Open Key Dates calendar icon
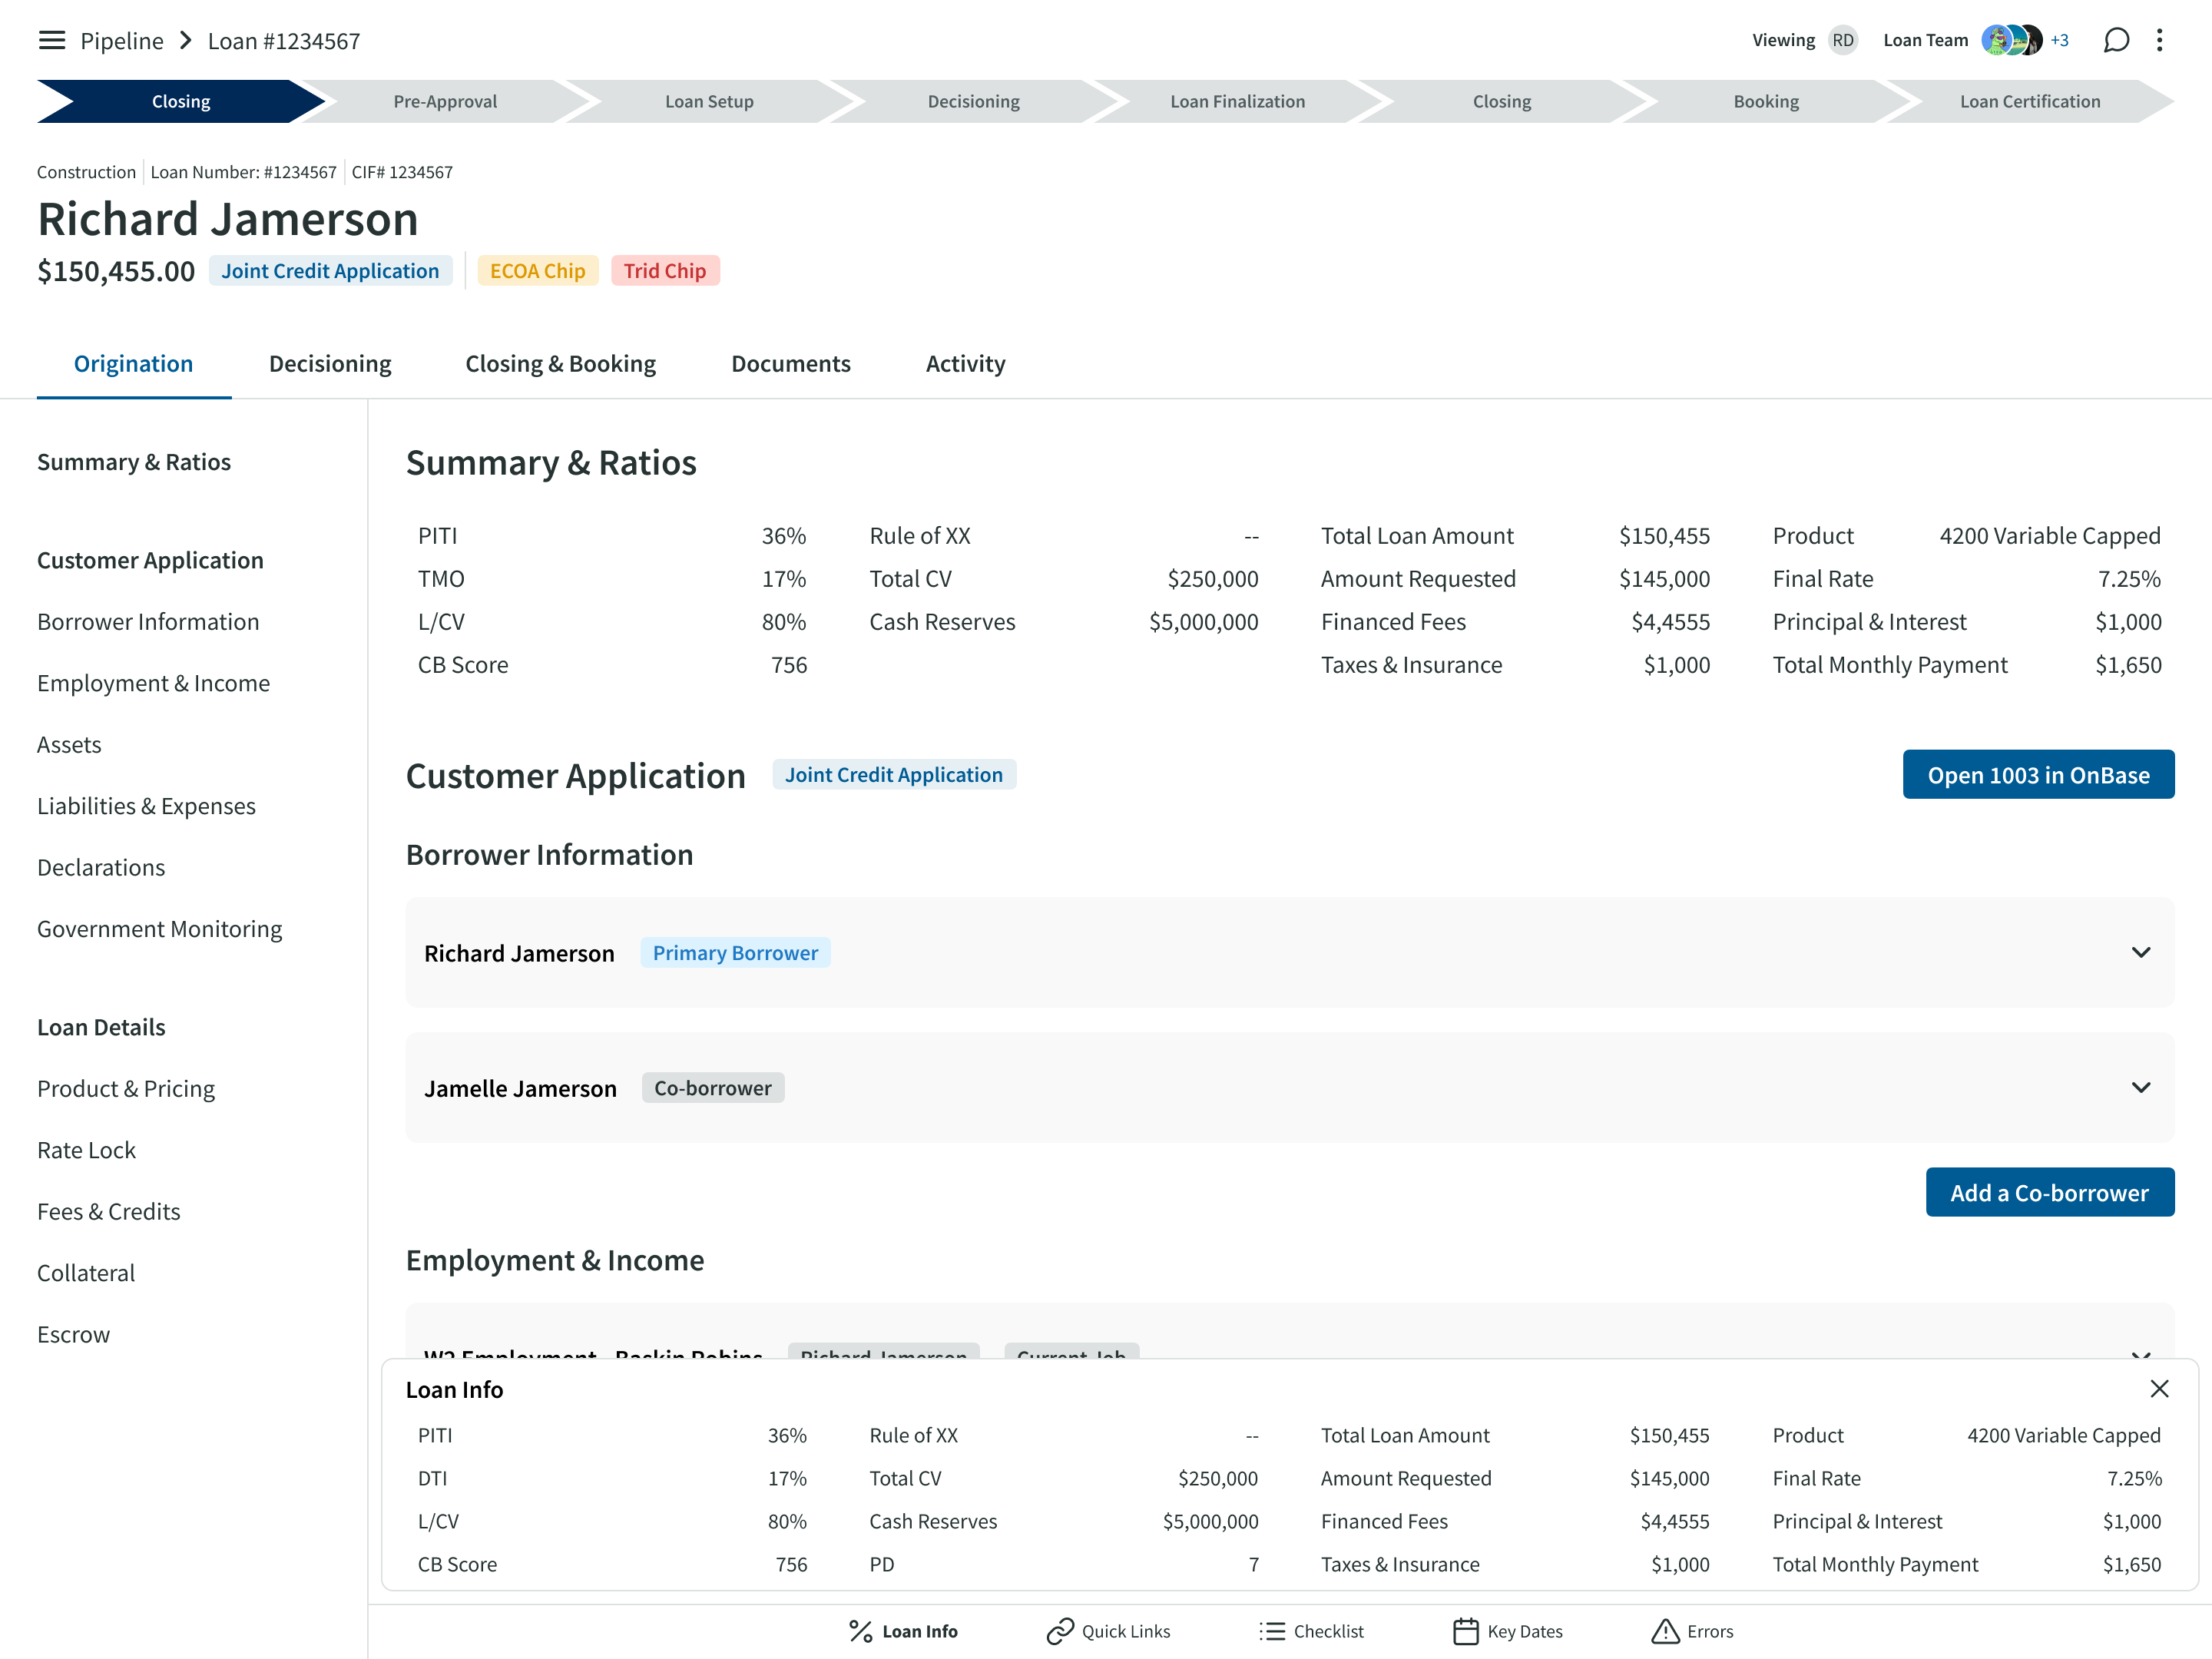Screen dimensions: 2212x1659 pos(1465,1631)
